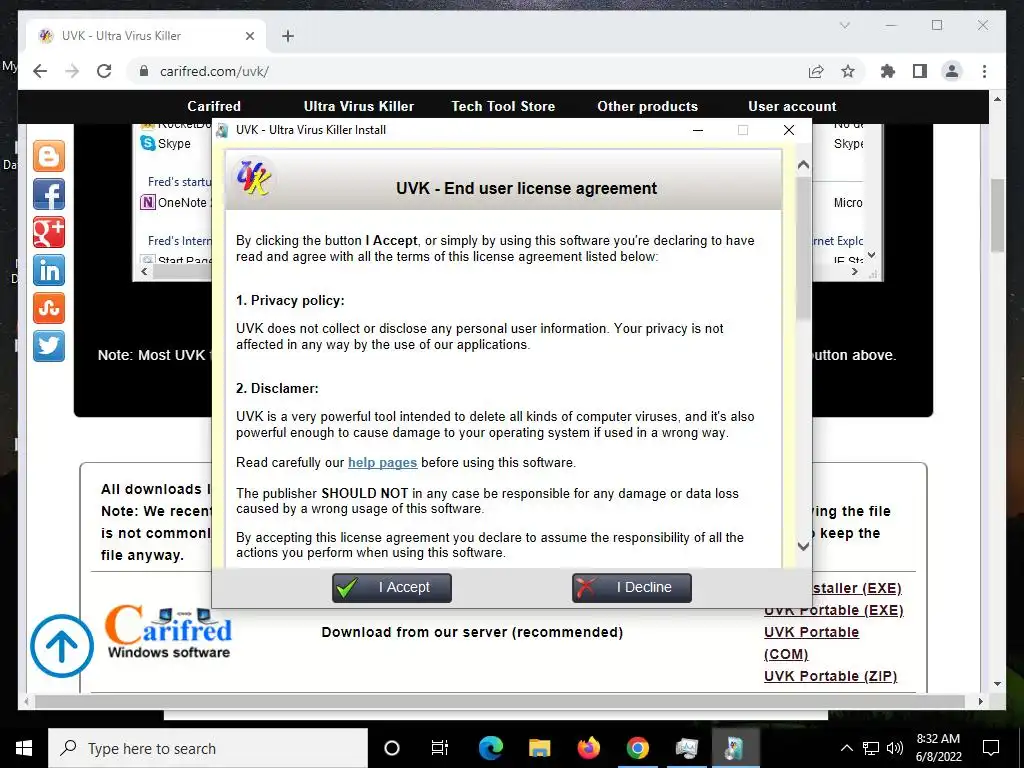Click the 'UVK - End user license agreement' heading
The image size is (1024, 768).
coord(526,188)
